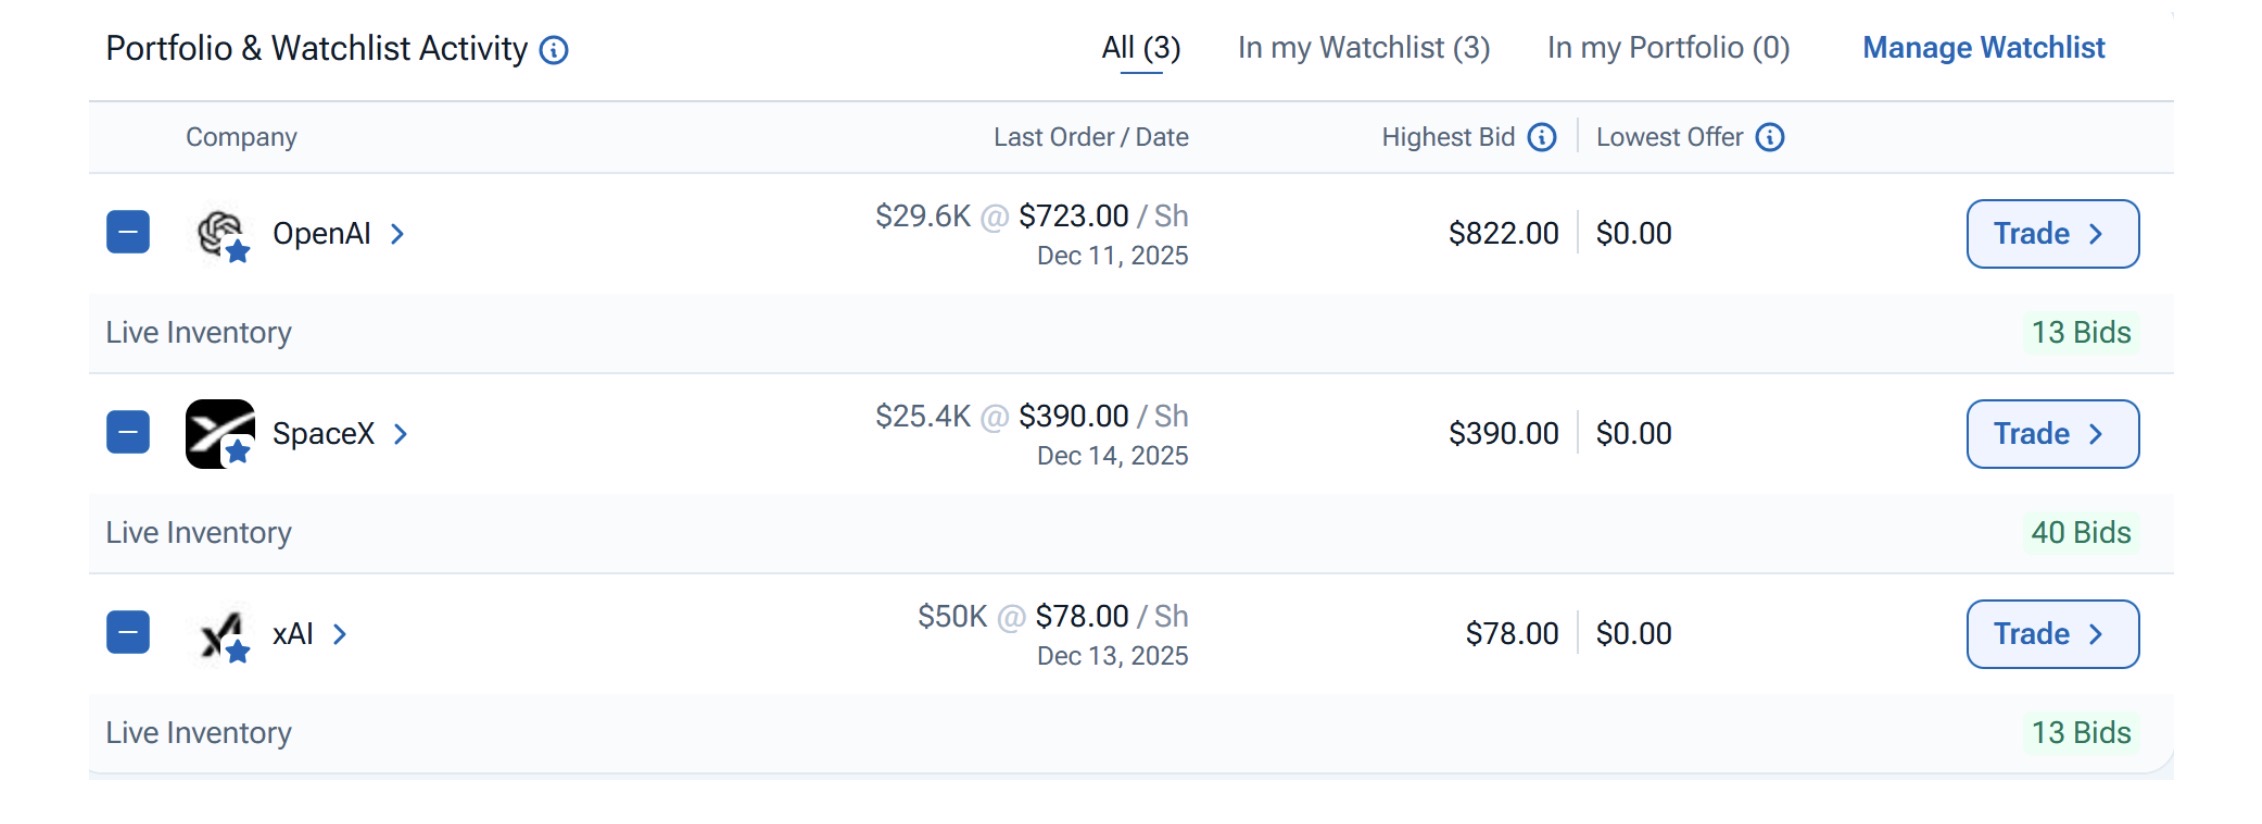Open xAI details via chevron arrow
Screen dimensions: 2262x824
pos(340,634)
